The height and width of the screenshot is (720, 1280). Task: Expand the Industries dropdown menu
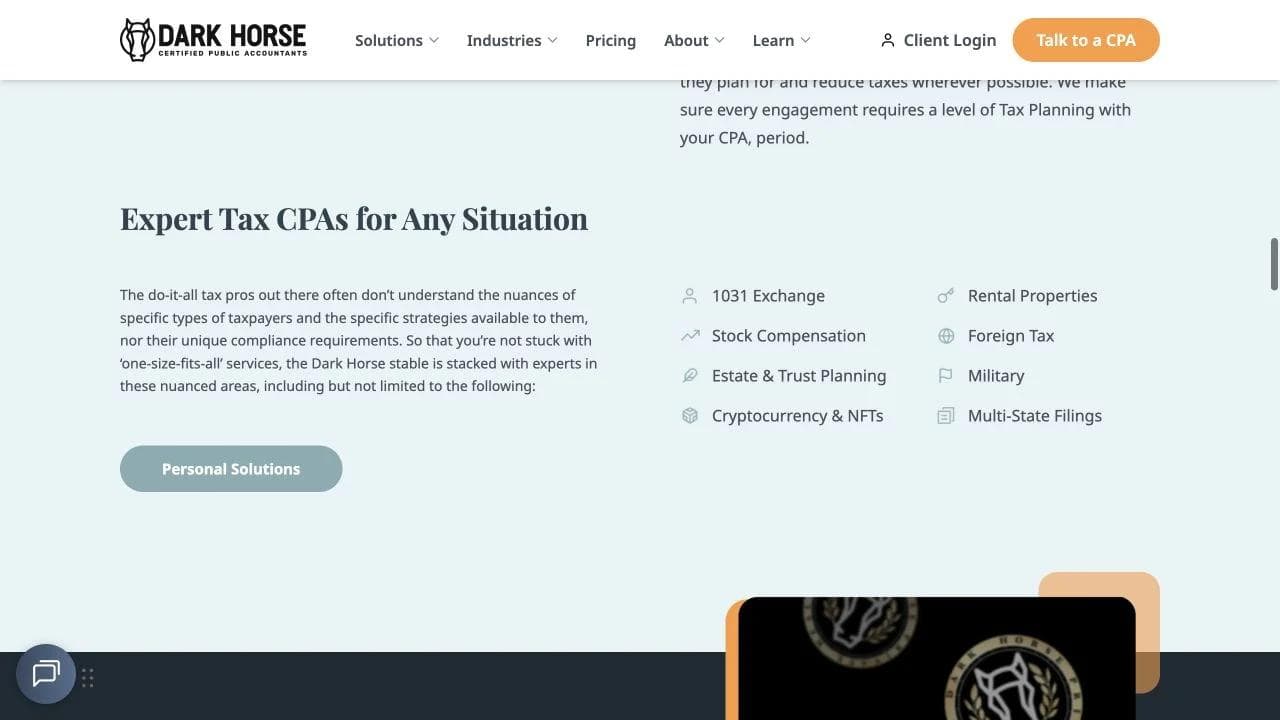pos(512,41)
